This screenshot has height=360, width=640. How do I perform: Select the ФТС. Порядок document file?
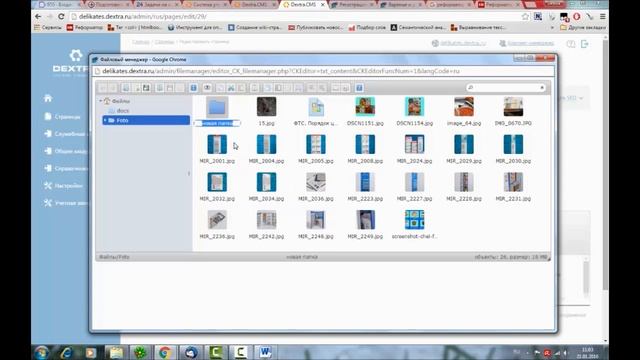coord(316,107)
